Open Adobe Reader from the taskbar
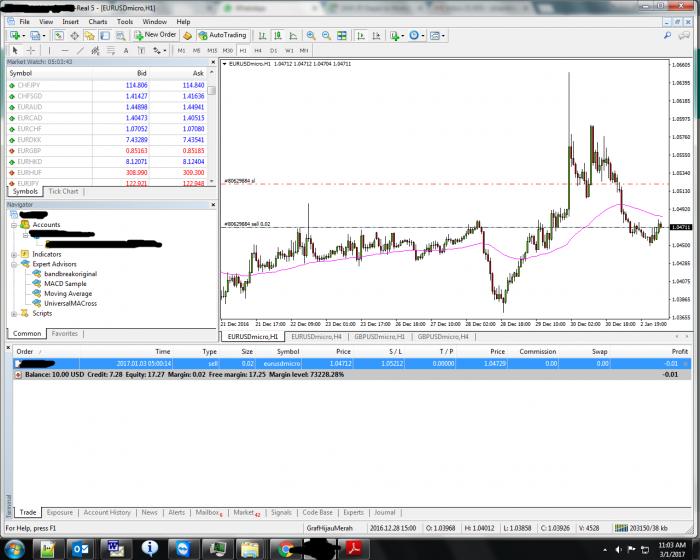Image resolution: width=700 pixels, height=560 pixels. pos(354,548)
